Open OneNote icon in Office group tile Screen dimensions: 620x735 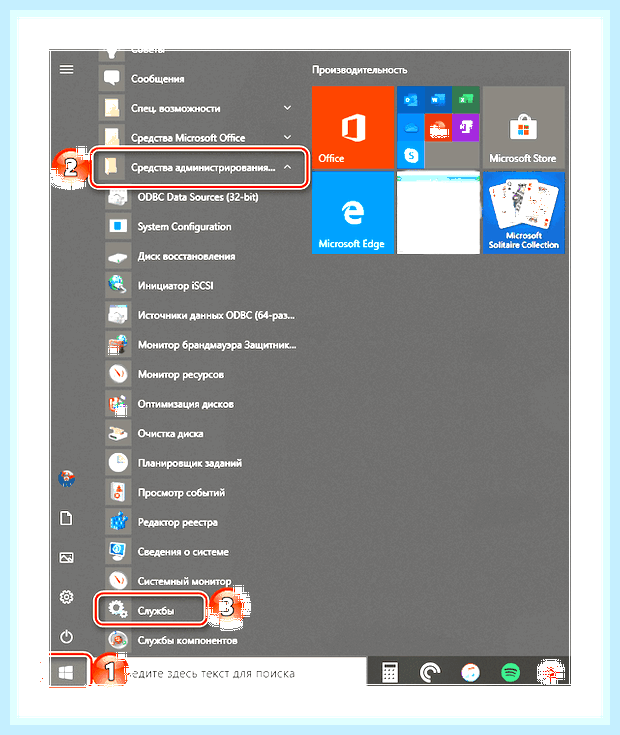[466, 128]
